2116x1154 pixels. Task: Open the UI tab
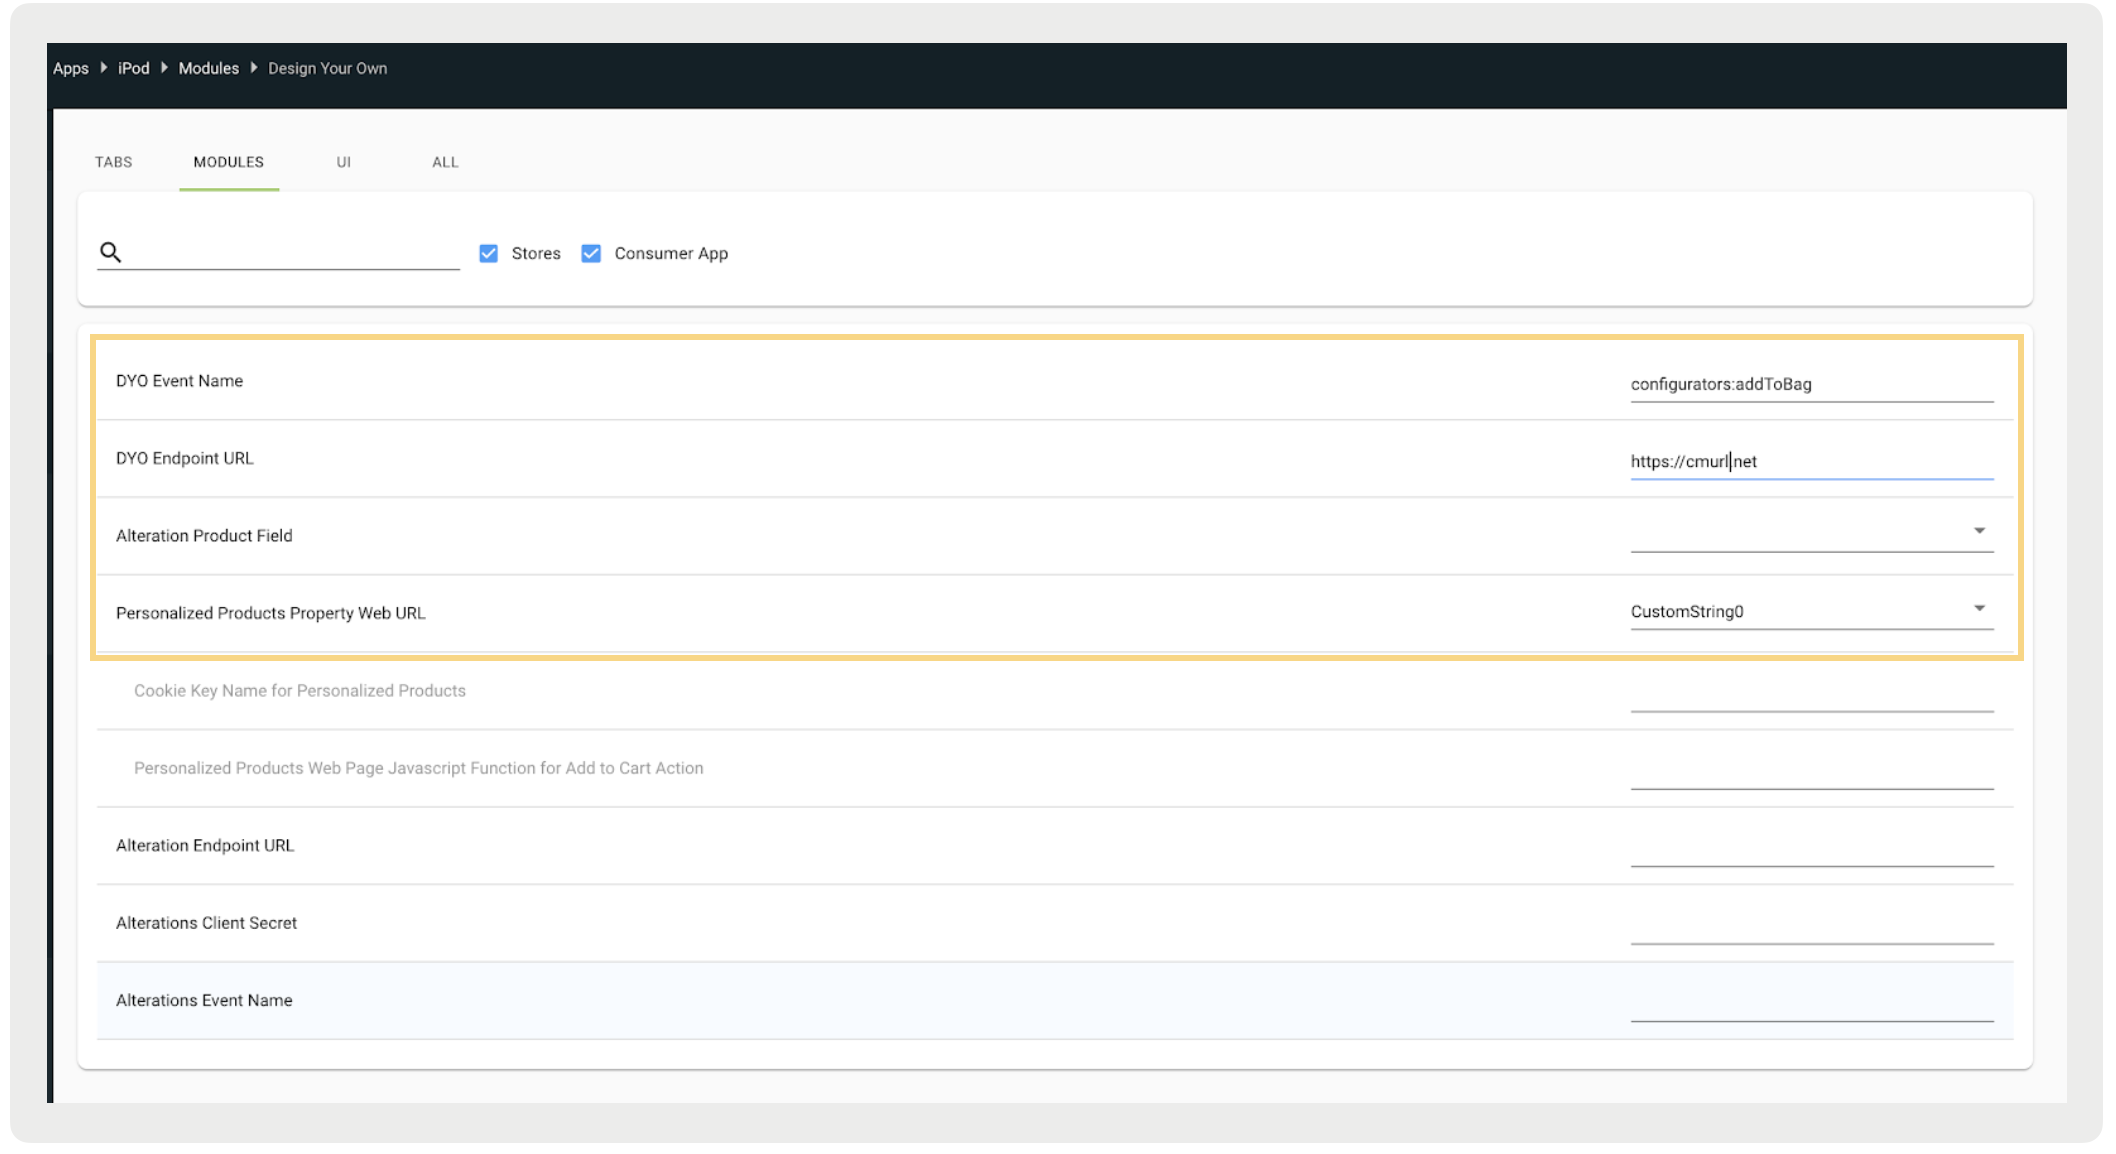tap(344, 162)
